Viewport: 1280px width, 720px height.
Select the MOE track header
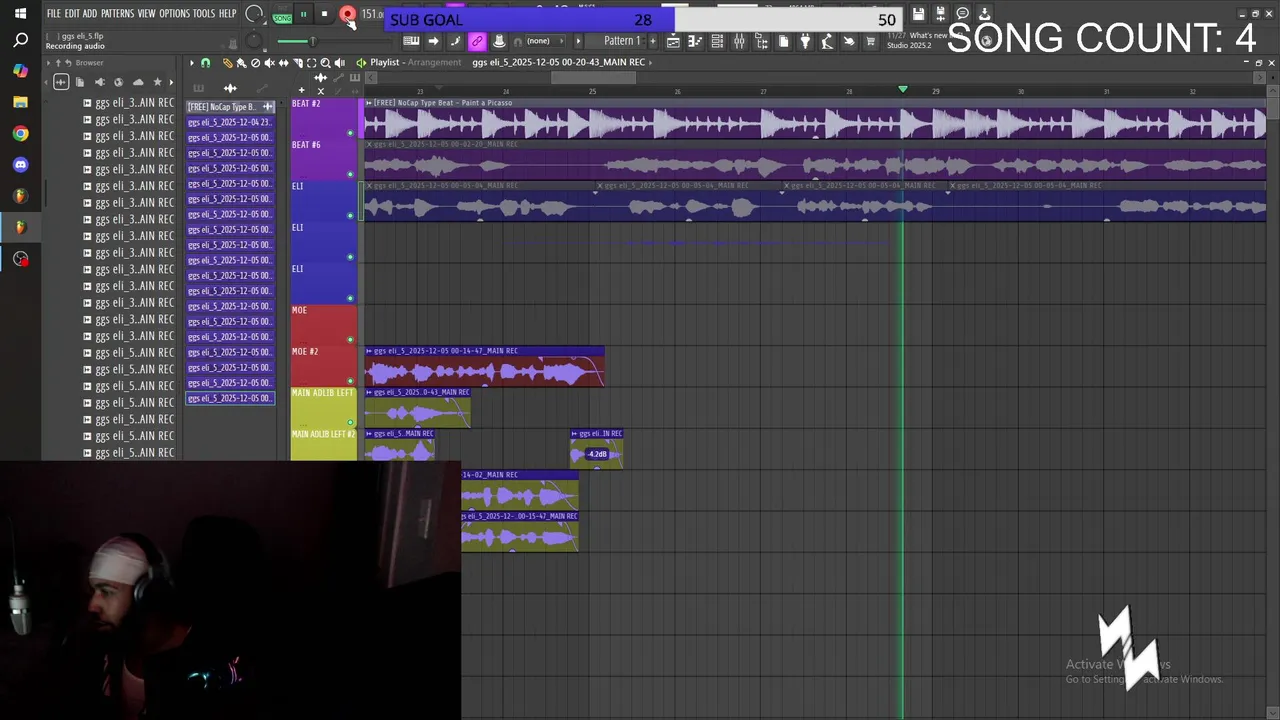tap(324, 324)
